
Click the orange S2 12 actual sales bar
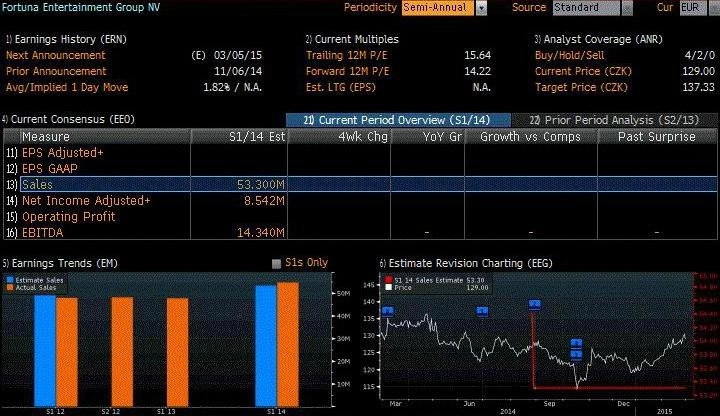(x=123, y=352)
